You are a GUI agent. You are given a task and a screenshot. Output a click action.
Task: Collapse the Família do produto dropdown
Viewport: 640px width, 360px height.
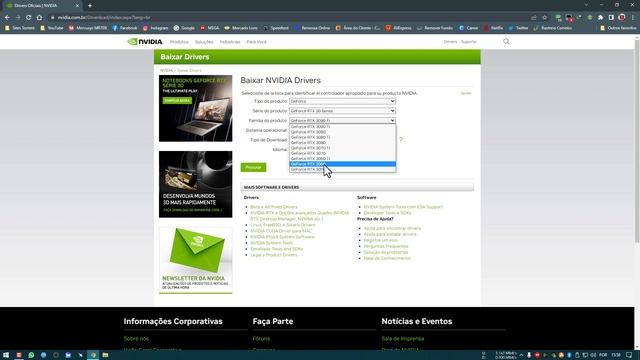click(342, 121)
